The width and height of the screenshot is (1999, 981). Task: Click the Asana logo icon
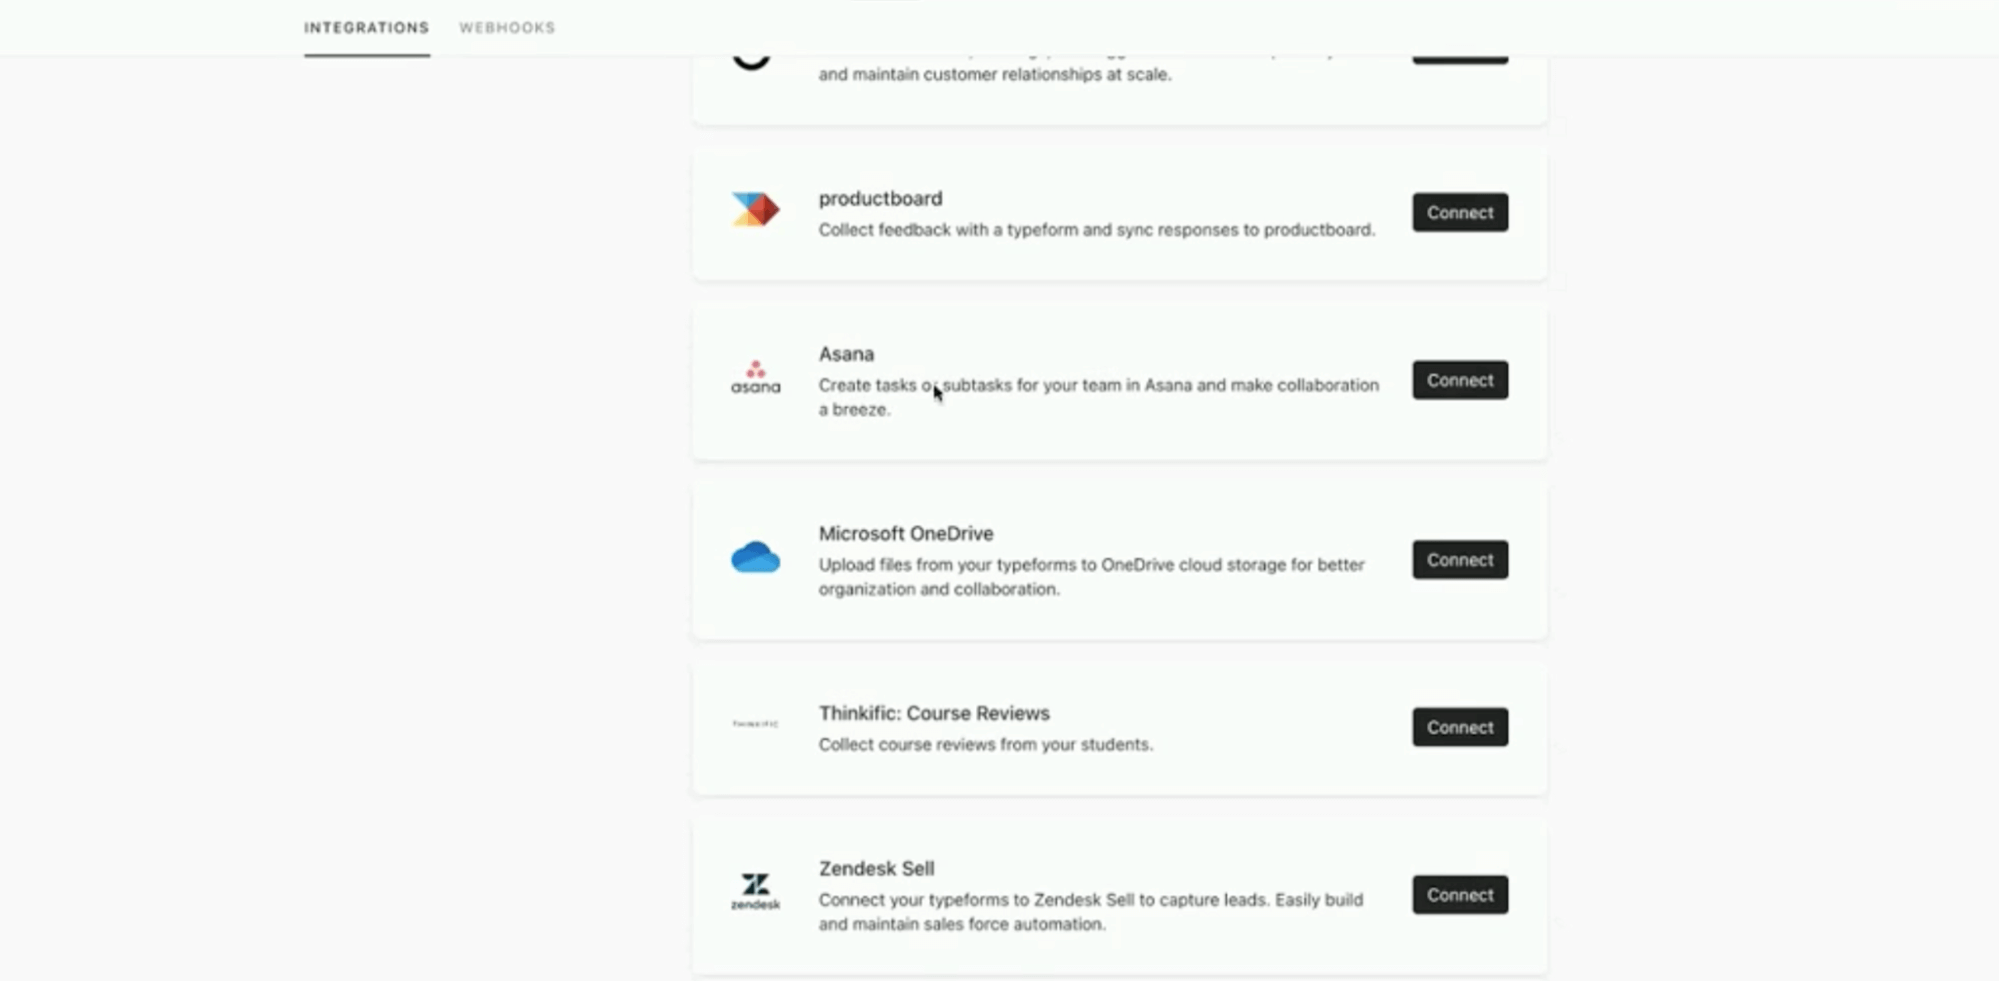(x=755, y=377)
